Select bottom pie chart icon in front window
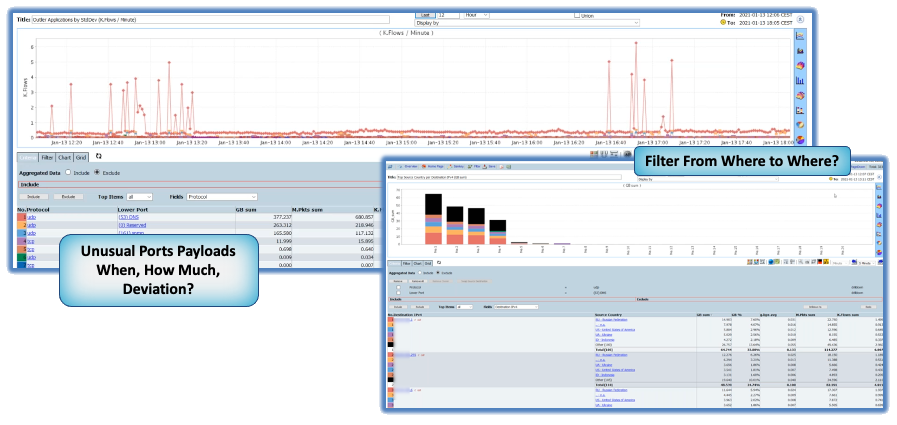 click(879, 252)
